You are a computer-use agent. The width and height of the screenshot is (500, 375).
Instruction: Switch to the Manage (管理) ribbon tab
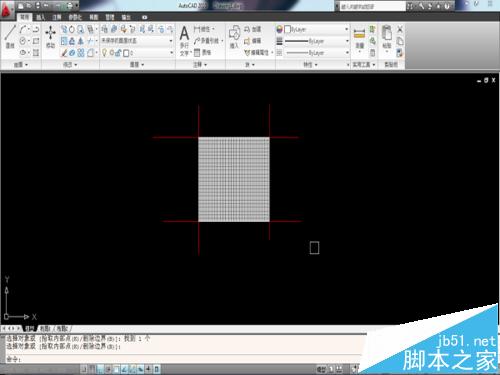tap(110, 17)
